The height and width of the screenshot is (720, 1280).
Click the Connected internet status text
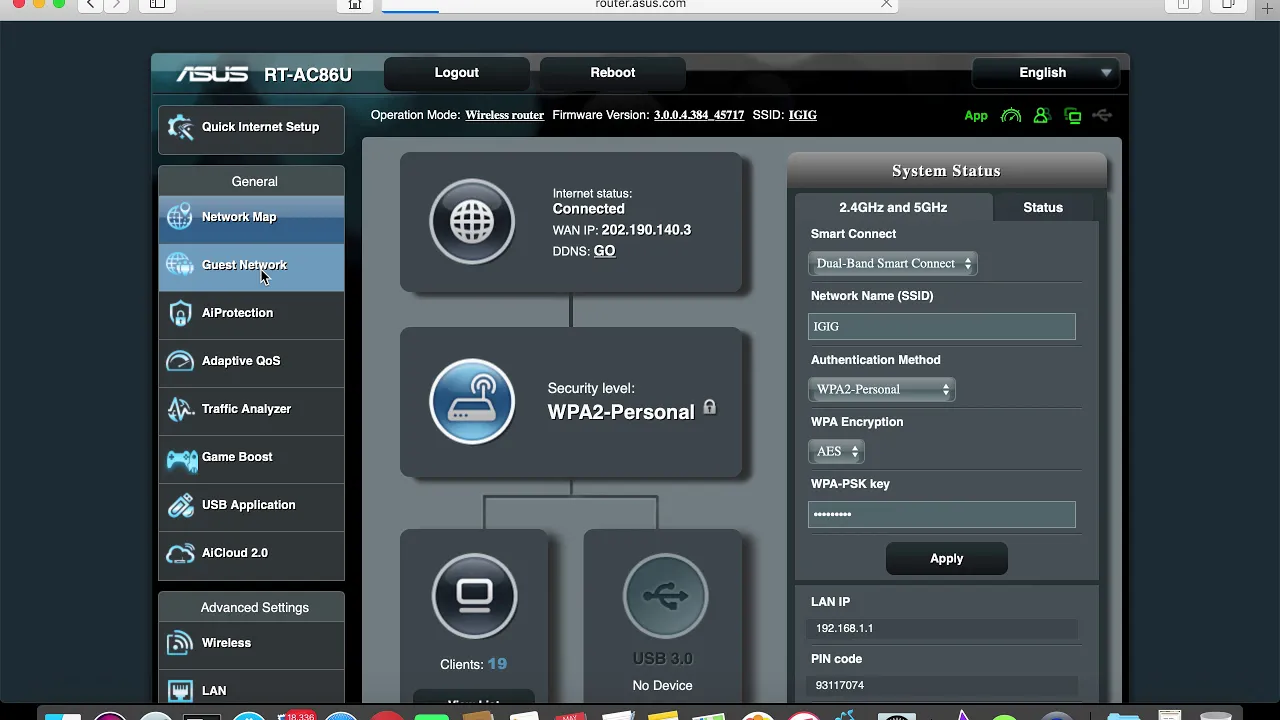coord(589,209)
